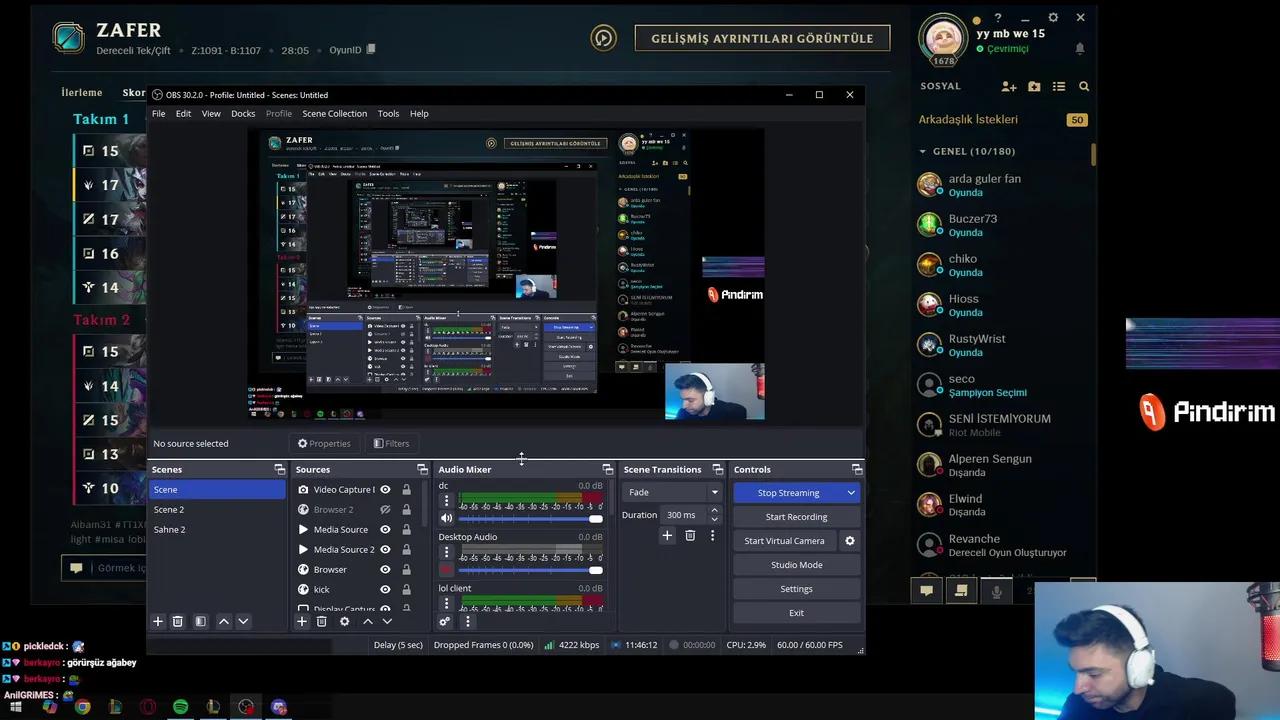Open Audio Mixer advanced properties gear
This screenshot has width=1280, height=720.
pyautogui.click(x=445, y=621)
